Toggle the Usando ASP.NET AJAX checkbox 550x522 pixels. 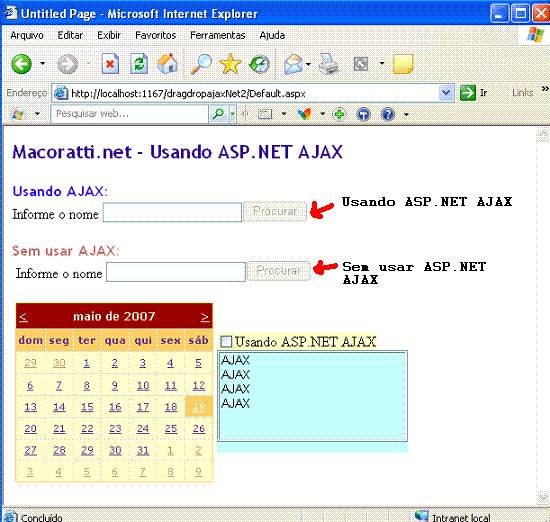[x=226, y=341]
